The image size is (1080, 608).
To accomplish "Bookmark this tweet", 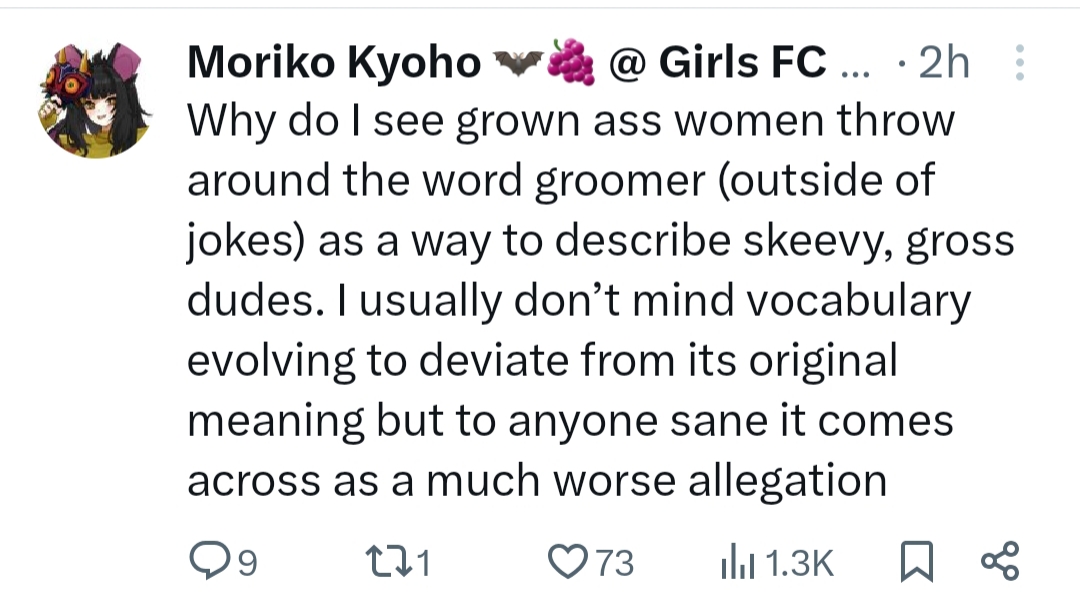I will click(x=913, y=563).
